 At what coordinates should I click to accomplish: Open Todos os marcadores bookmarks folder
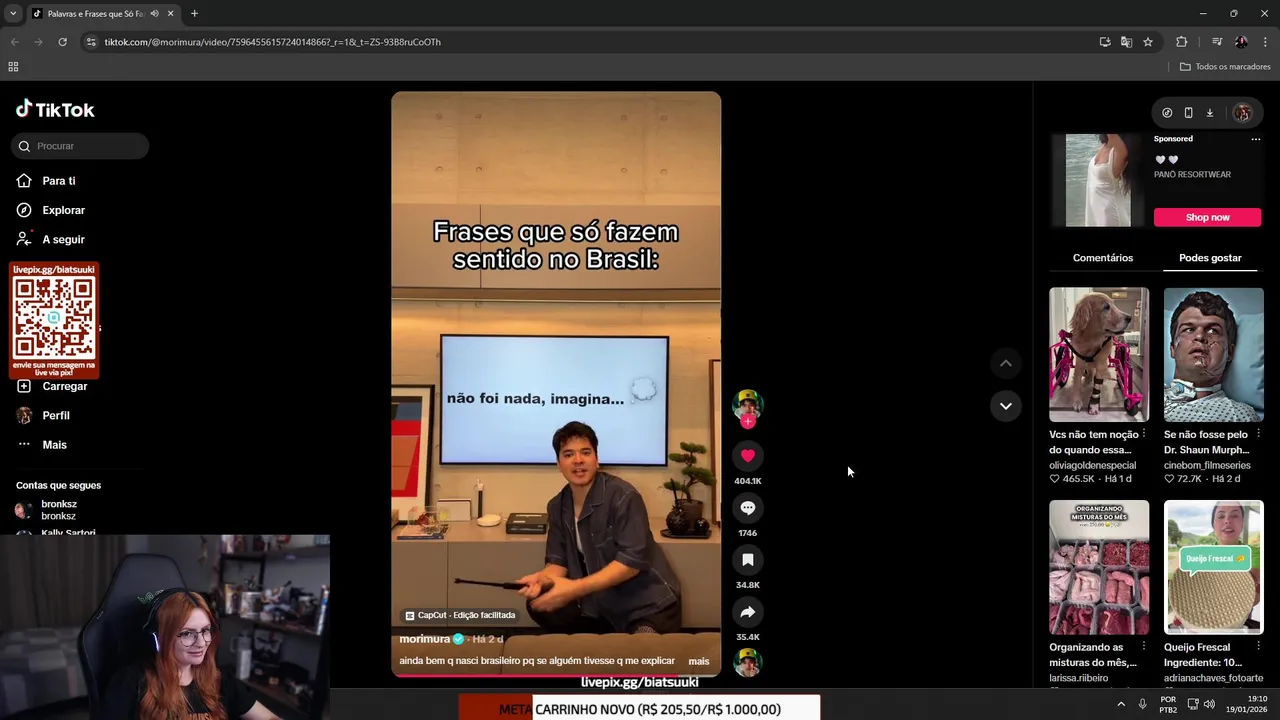point(1225,67)
